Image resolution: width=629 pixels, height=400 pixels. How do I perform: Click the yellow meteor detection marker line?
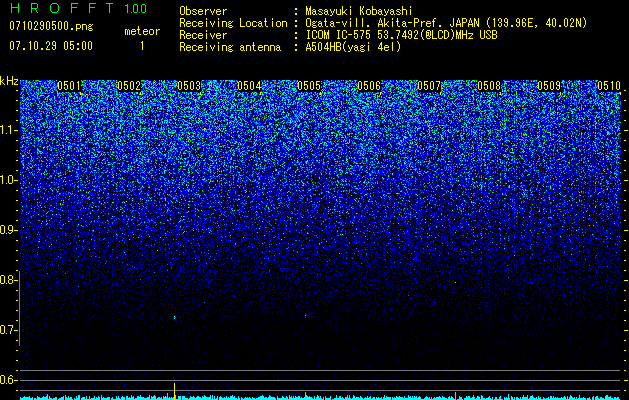pyautogui.click(x=174, y=391)
